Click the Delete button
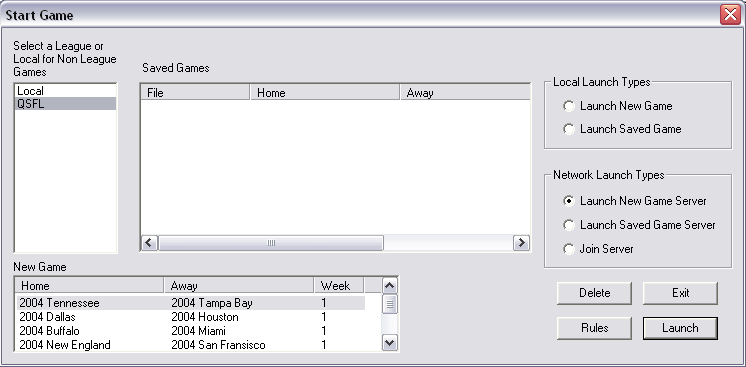This screenshot has width=746, height=367. (x=594, y=293)
